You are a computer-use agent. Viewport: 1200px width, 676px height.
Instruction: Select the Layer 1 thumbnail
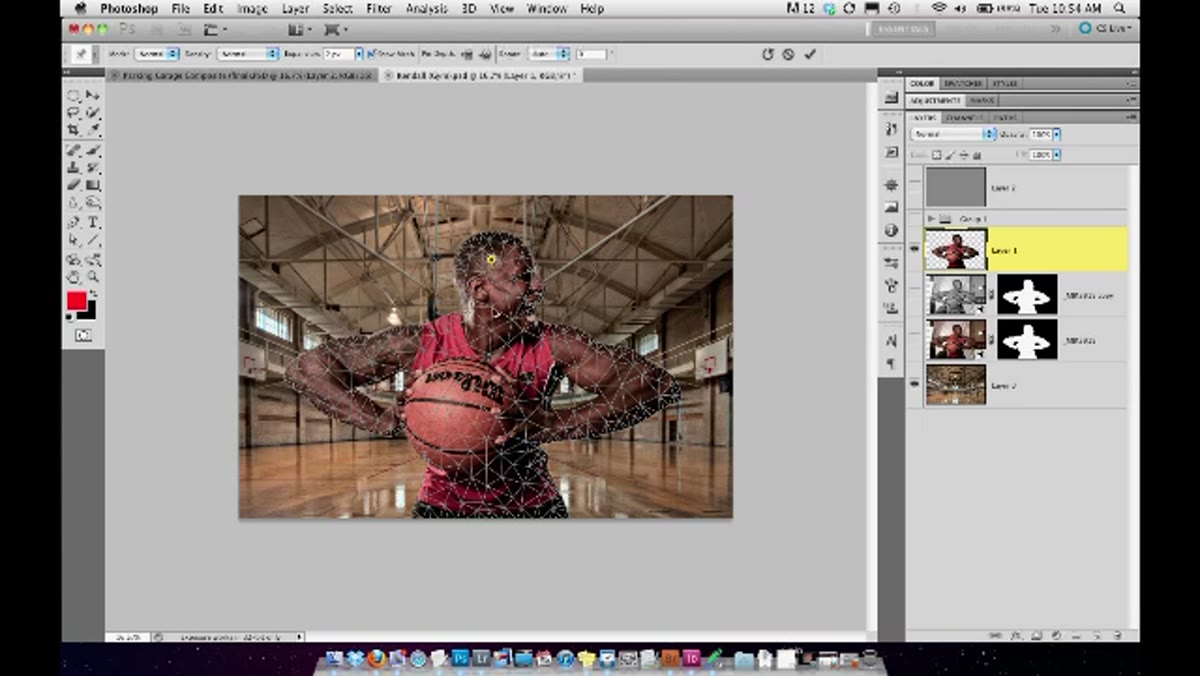tap(956, 249)
